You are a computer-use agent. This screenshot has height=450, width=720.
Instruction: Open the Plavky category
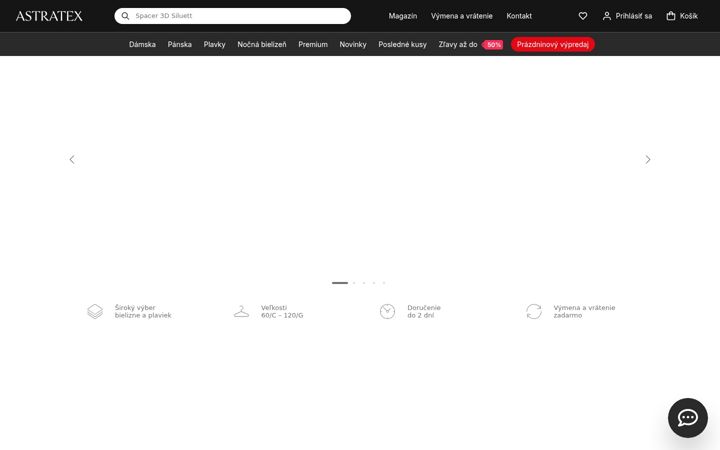point(214,45)
